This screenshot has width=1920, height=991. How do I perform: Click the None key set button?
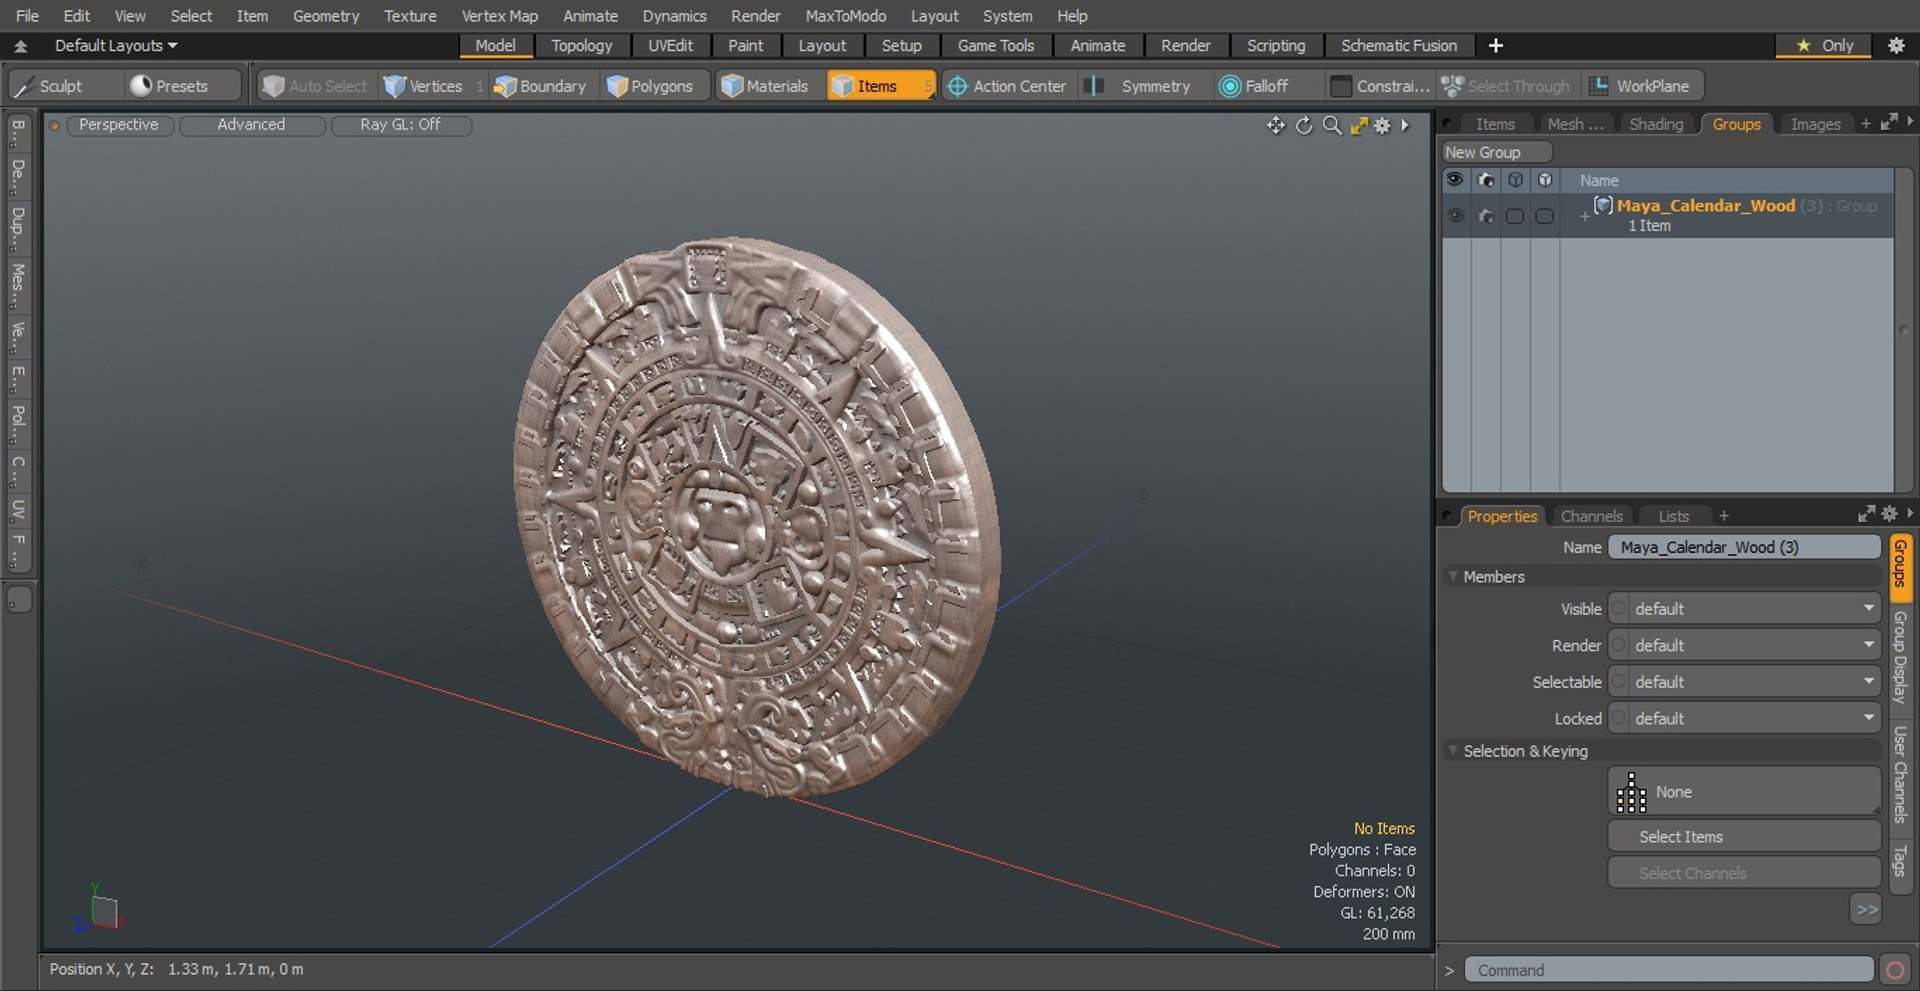[1745, 792]
